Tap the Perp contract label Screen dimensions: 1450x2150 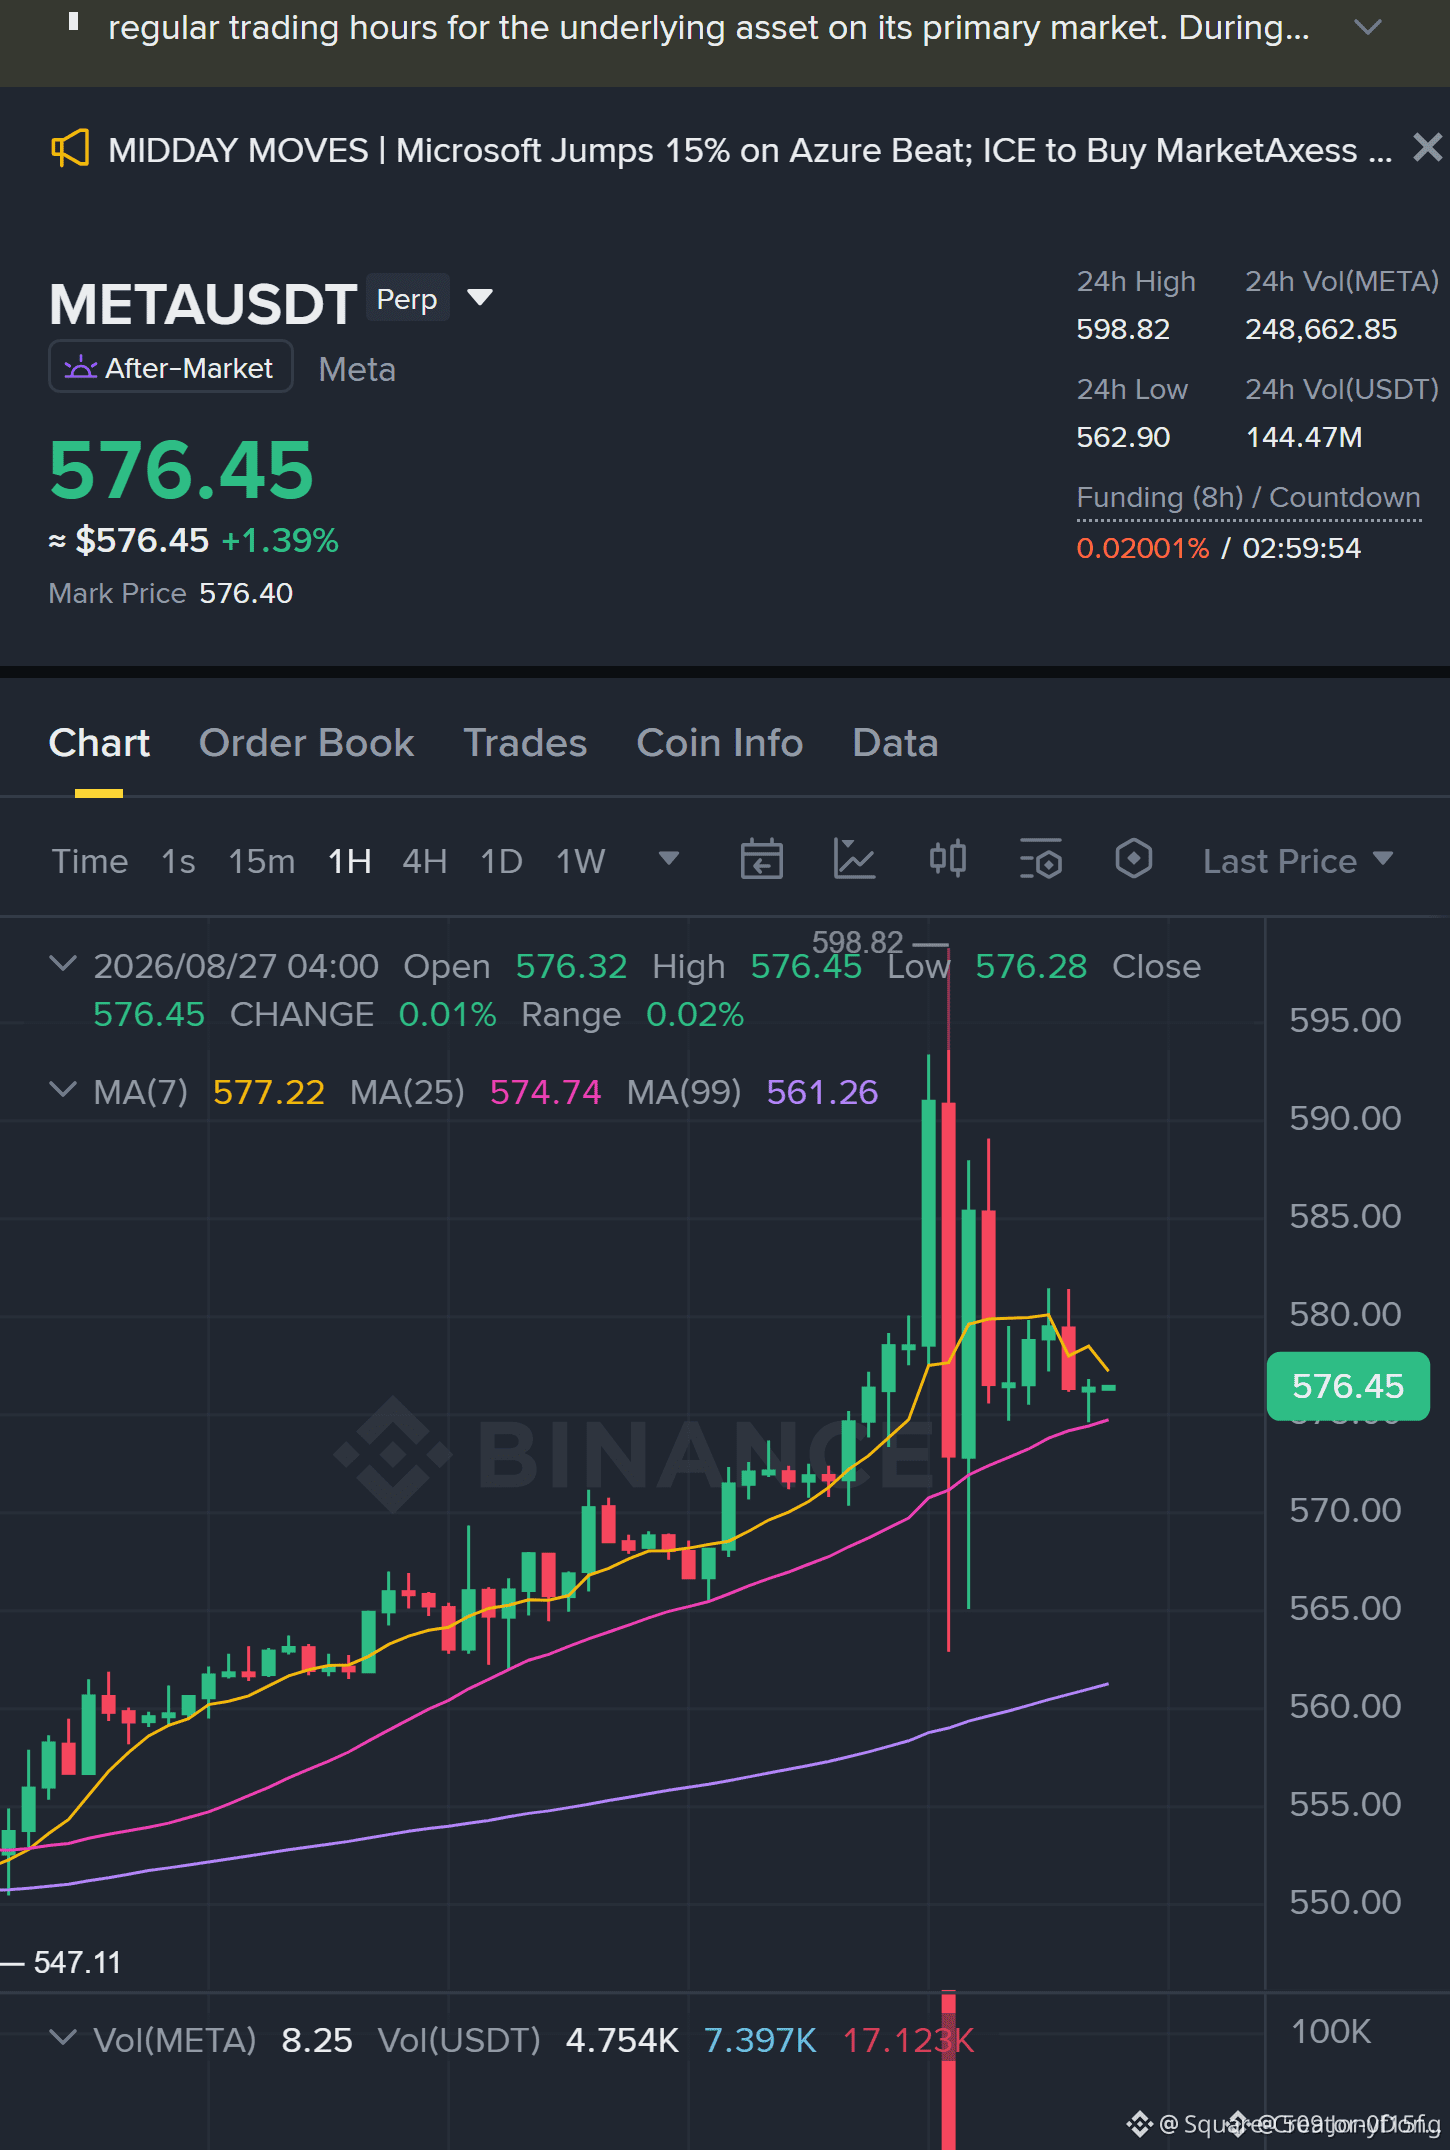(407, 298)
